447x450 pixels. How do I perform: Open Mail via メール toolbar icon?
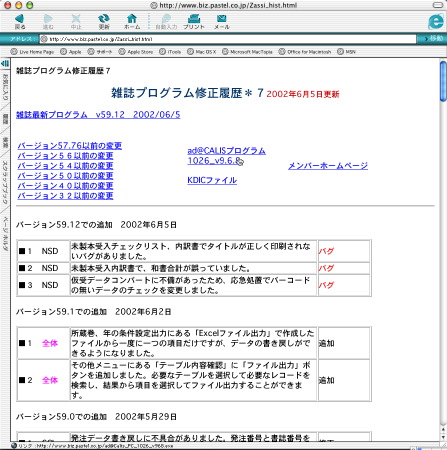[x=222, y=22]
